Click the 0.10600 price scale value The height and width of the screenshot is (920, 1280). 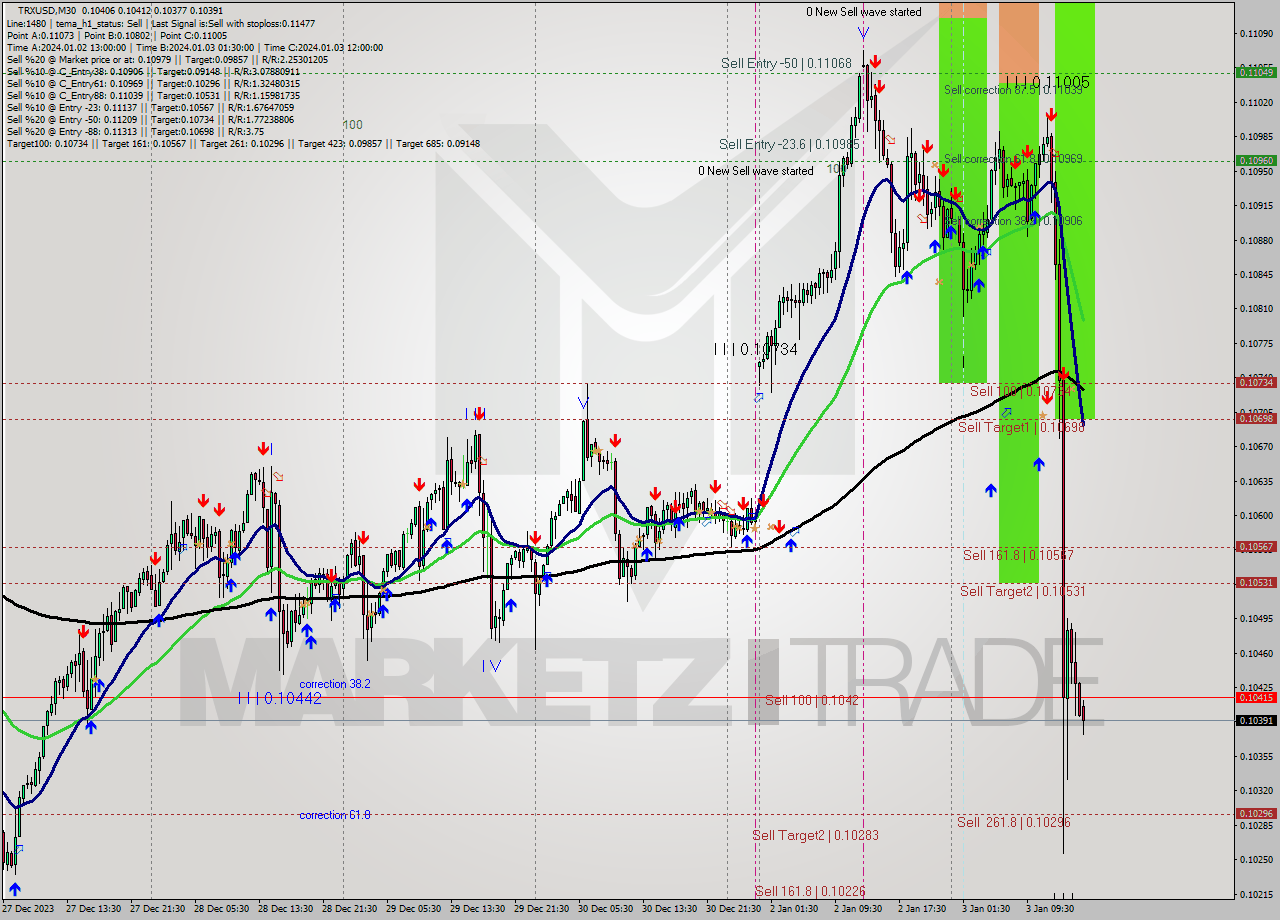[x=1256, y=515]
